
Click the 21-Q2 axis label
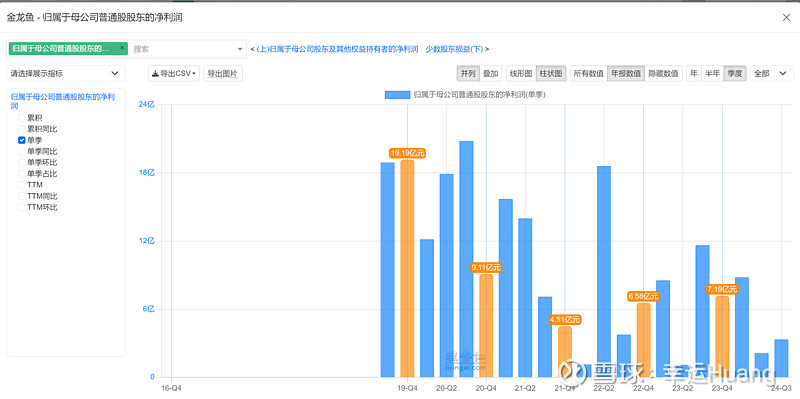tap(525, 388)
